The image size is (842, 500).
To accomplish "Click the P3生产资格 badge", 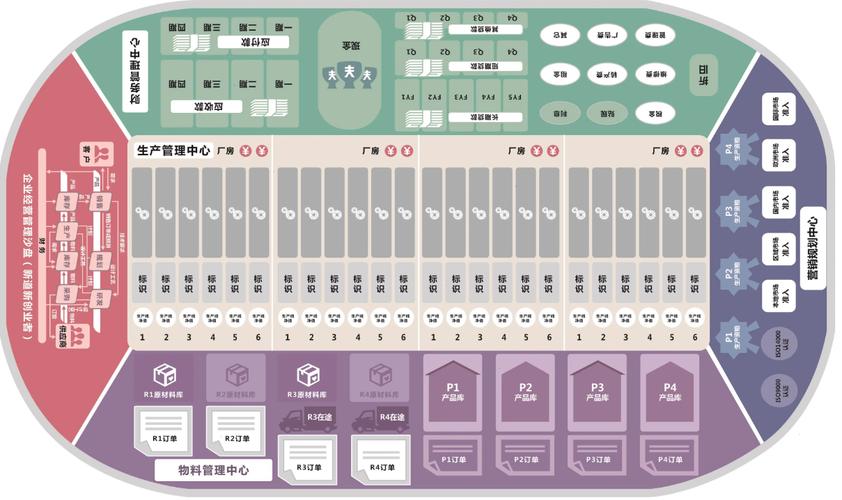I will (x=734, y=211).
